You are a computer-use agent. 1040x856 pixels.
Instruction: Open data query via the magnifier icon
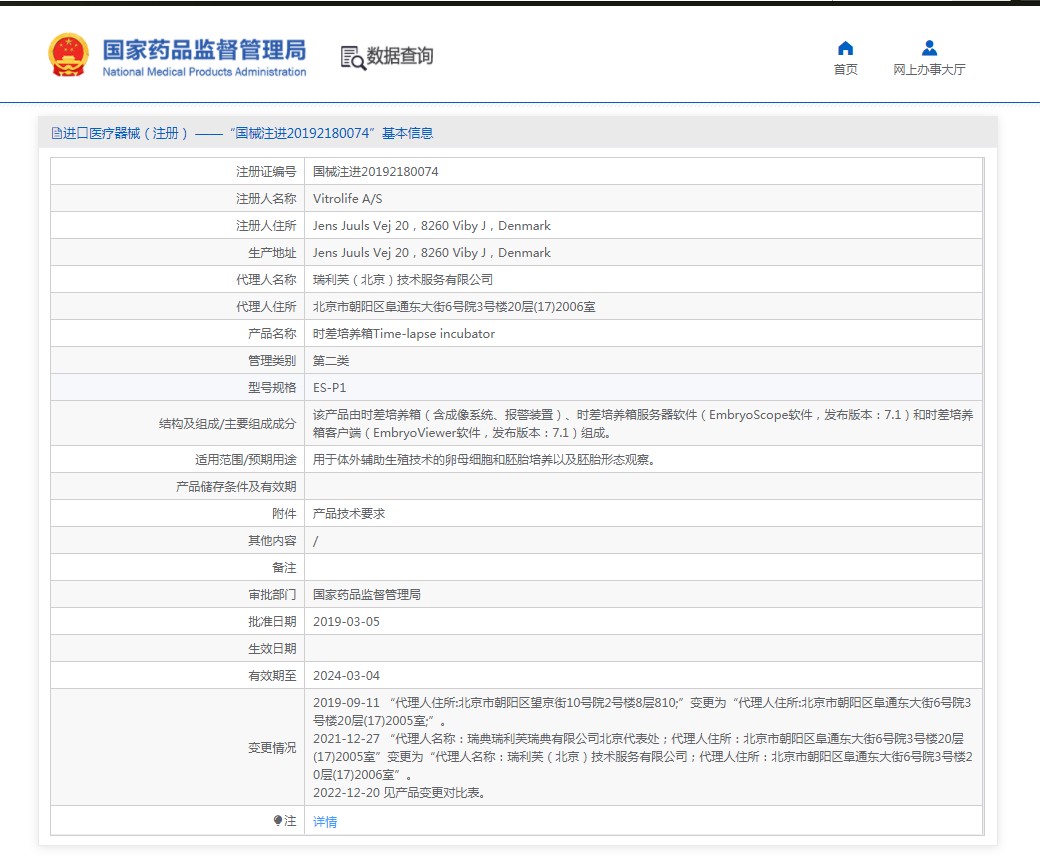[353, 58]
